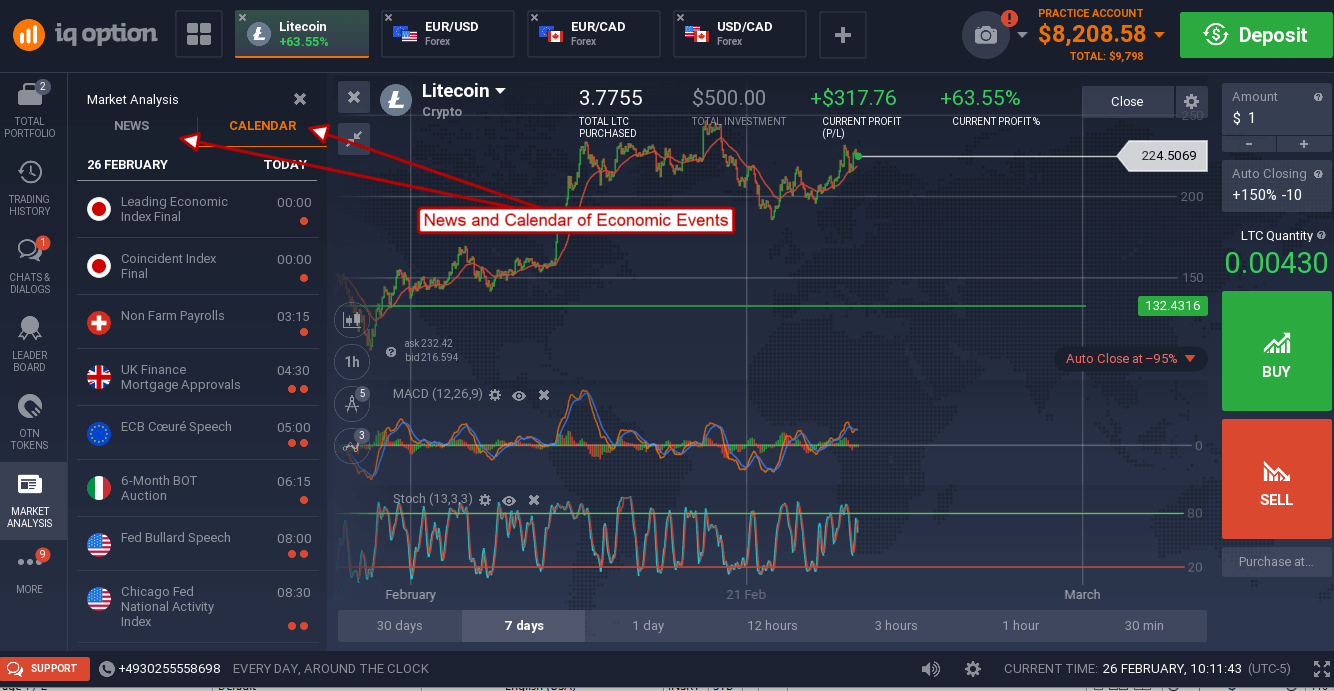Click Close position button

pyautogui.click(x=1127, y=101)
